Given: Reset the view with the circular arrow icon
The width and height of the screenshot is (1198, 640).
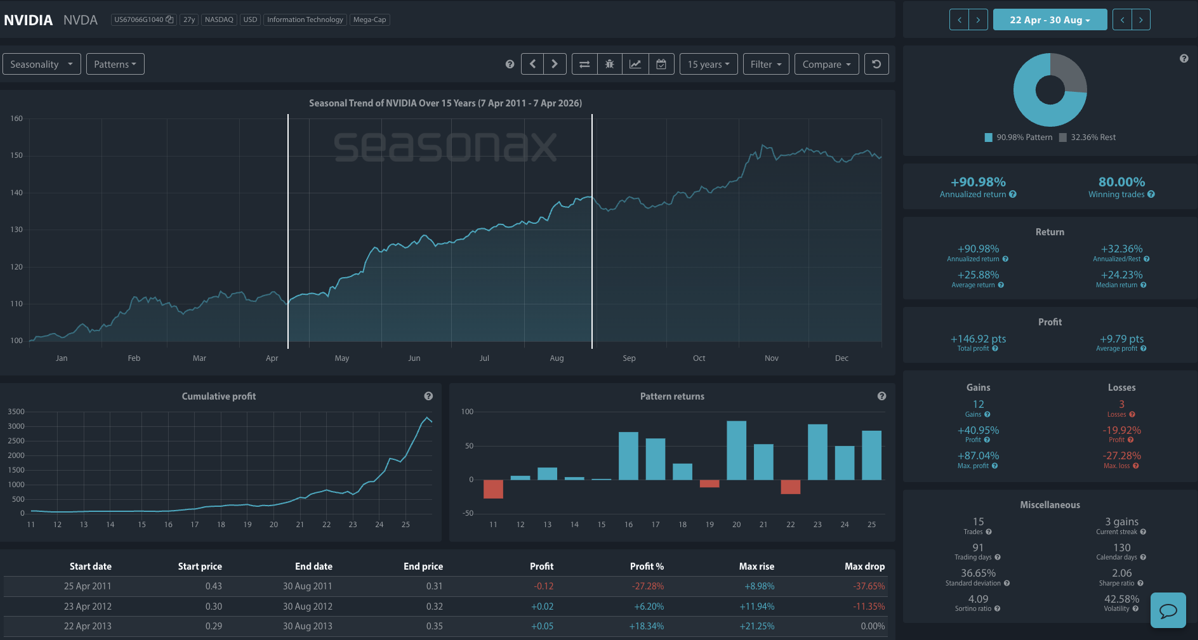Looking at the screenshot, I should click(877, 63).
